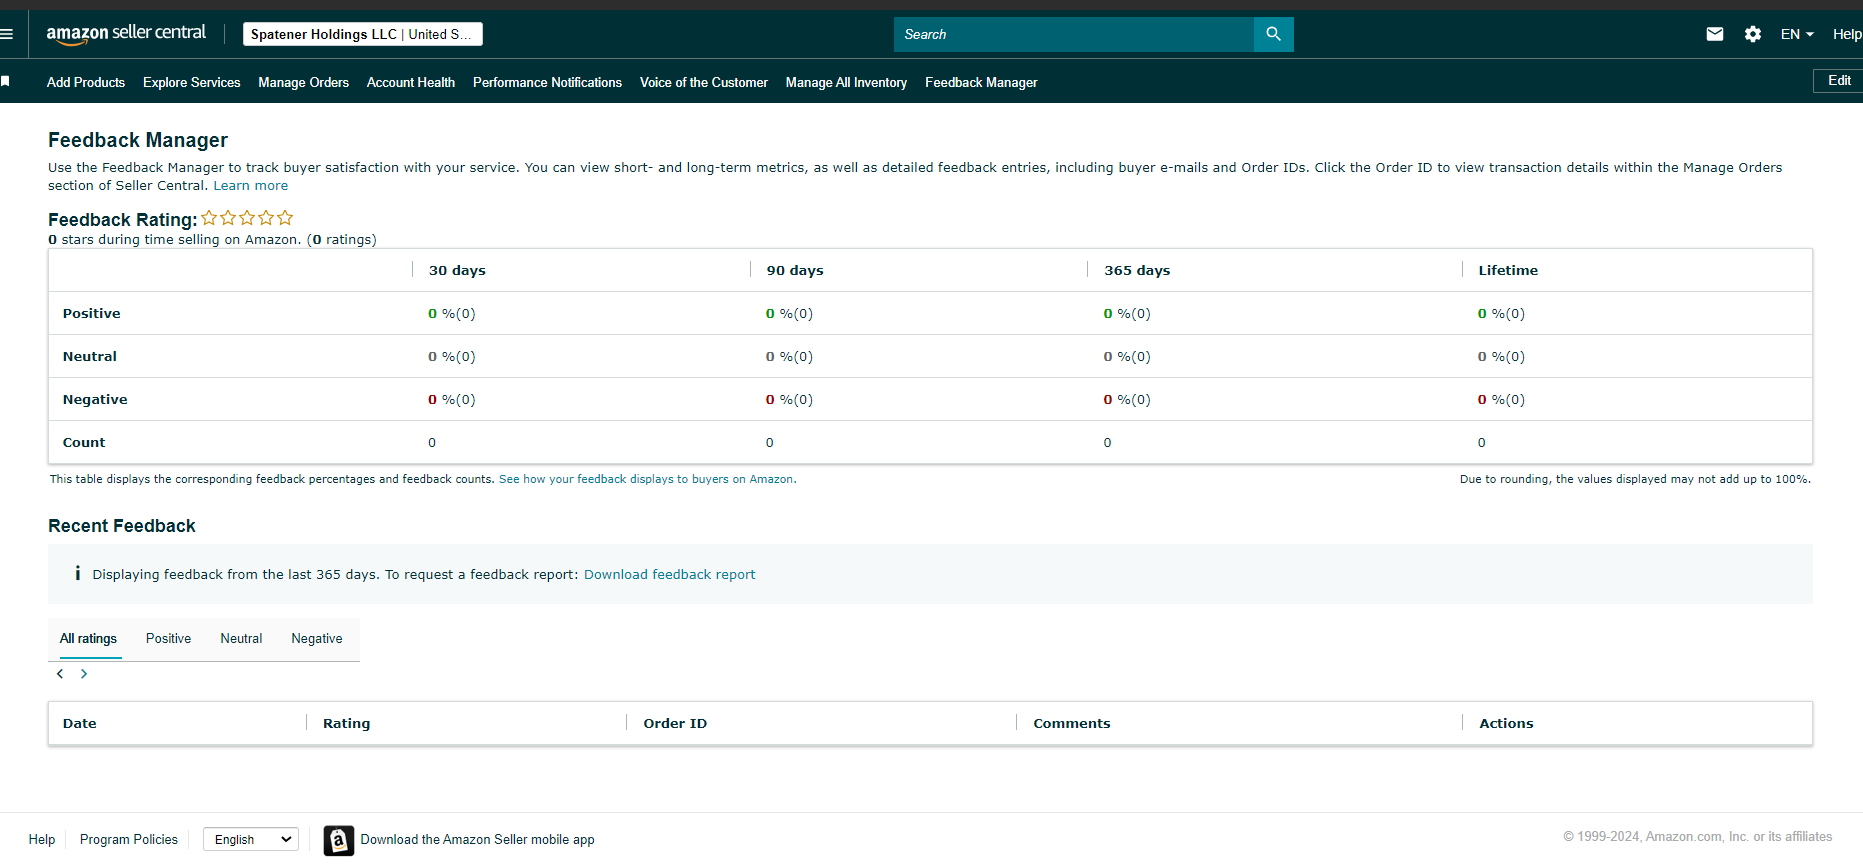Click the Negative row label
1863x865 pixels.
tap(95, 399)
